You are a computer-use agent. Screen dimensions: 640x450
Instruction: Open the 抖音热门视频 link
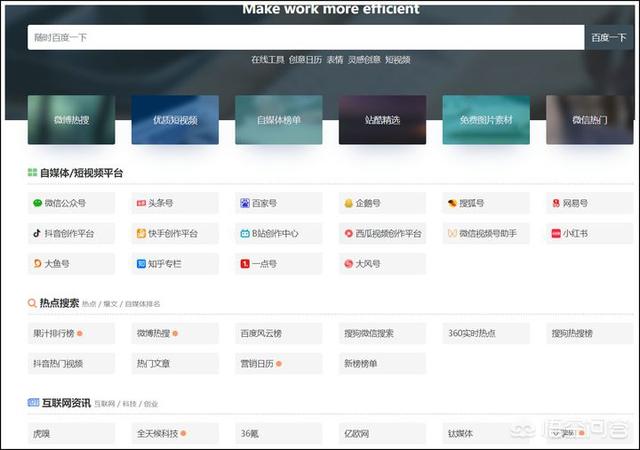[71, 363]
